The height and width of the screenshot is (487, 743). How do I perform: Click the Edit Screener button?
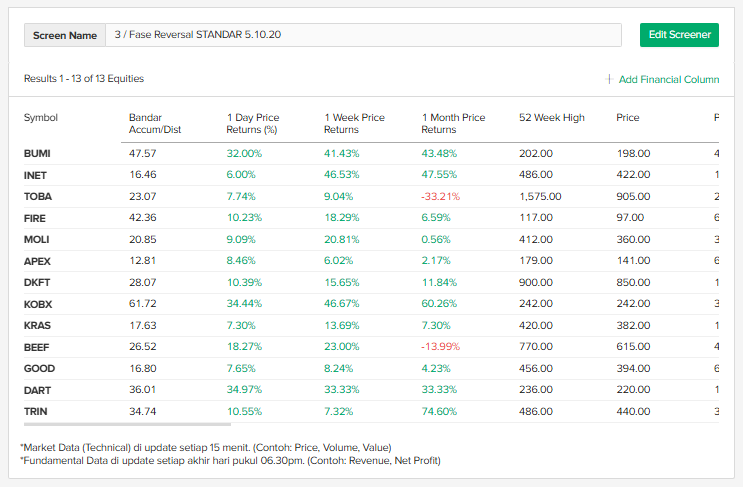pos(679,35)
